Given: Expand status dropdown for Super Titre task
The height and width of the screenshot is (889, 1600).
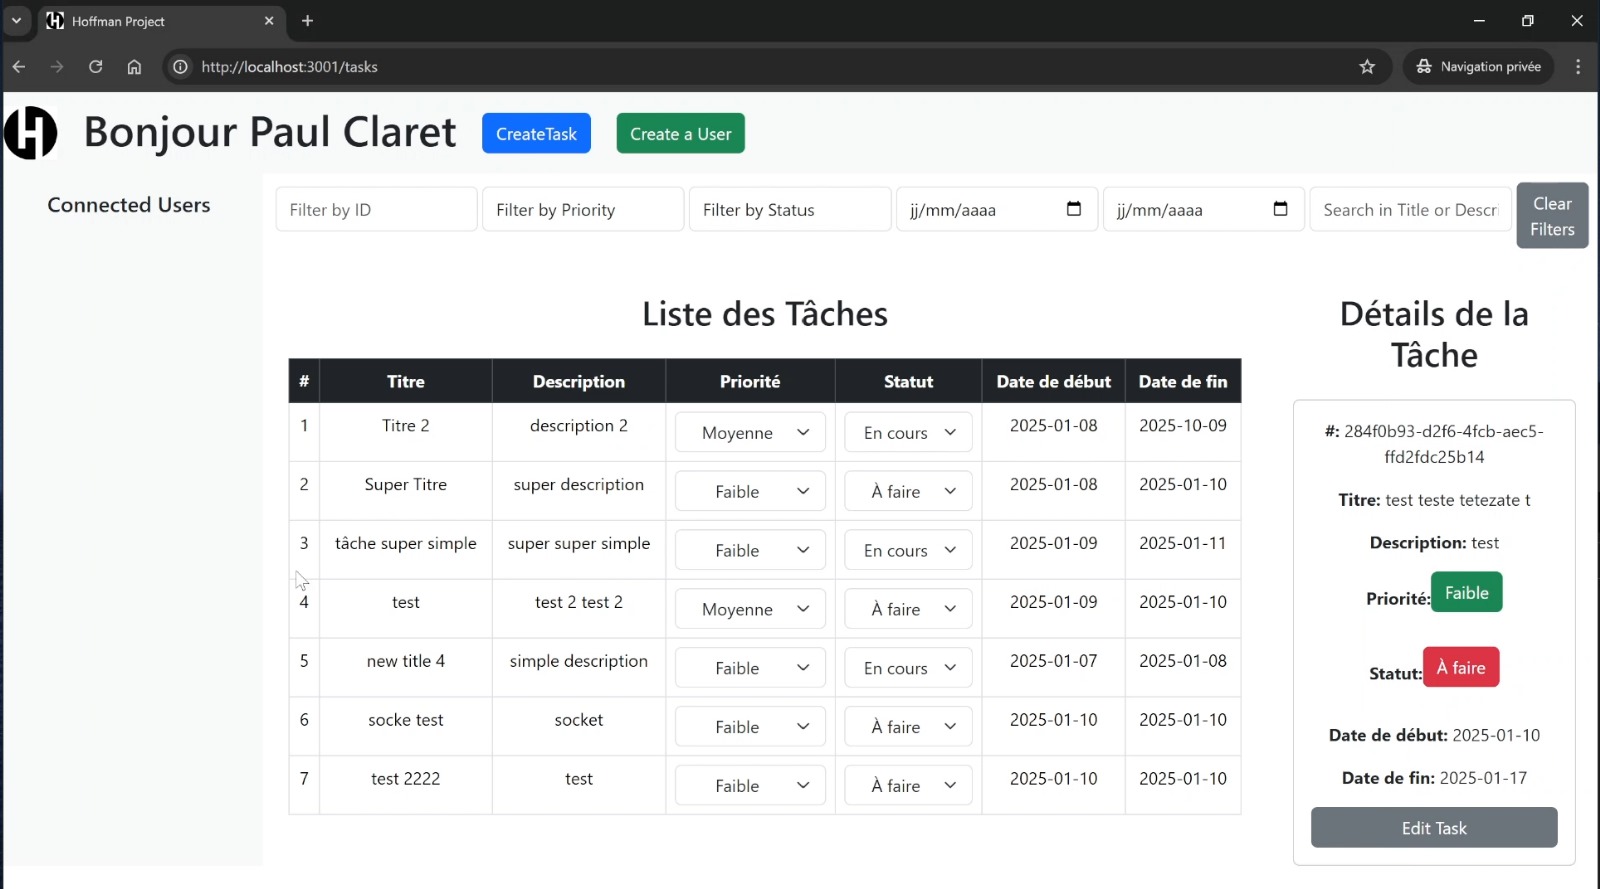Looking at the screenshot, I should point(908,492).
